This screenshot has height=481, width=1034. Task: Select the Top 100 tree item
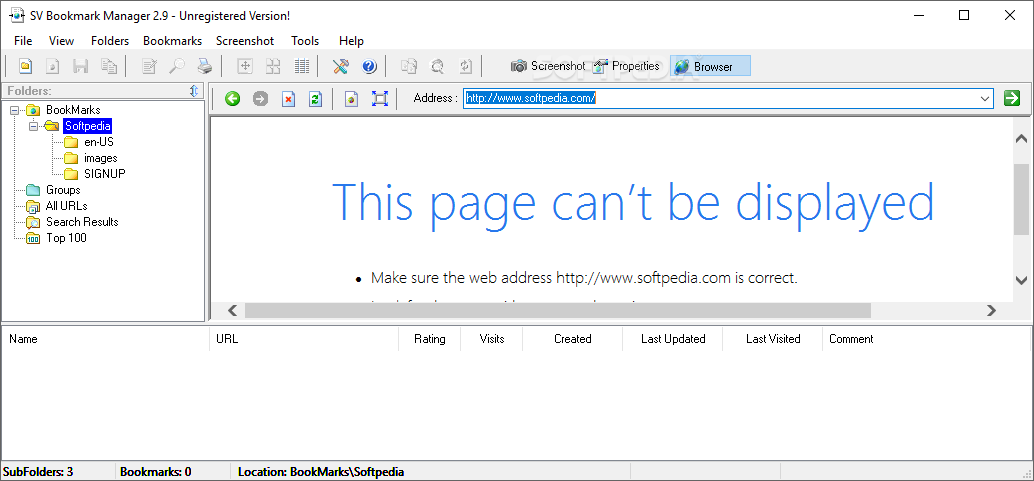click(66, 238)
